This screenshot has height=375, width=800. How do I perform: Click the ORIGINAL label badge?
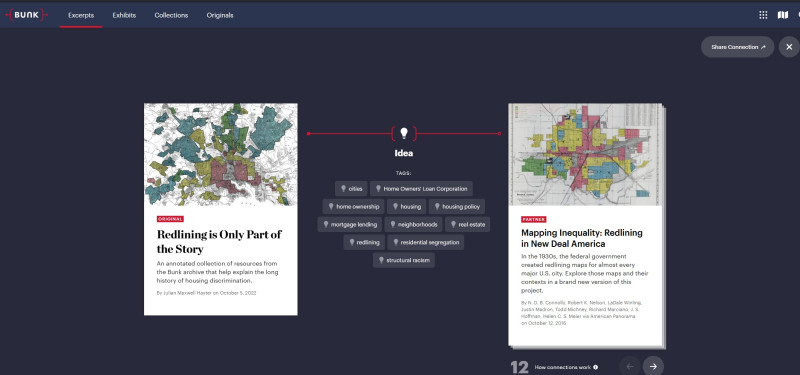170,219
